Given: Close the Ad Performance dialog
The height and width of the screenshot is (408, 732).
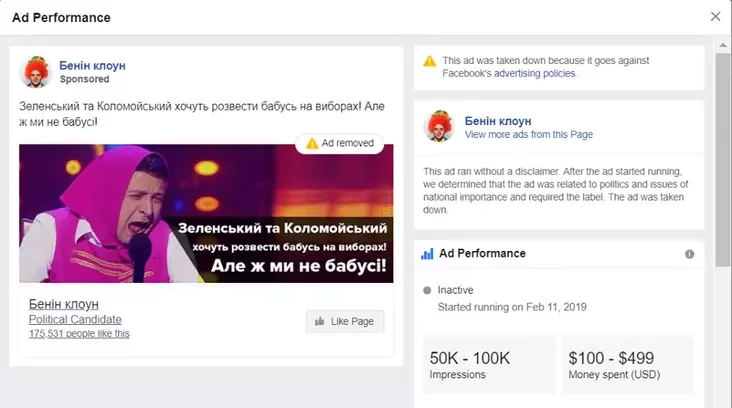Looking at the screenshot, I should pyautogui.click(x=715, y=17).
